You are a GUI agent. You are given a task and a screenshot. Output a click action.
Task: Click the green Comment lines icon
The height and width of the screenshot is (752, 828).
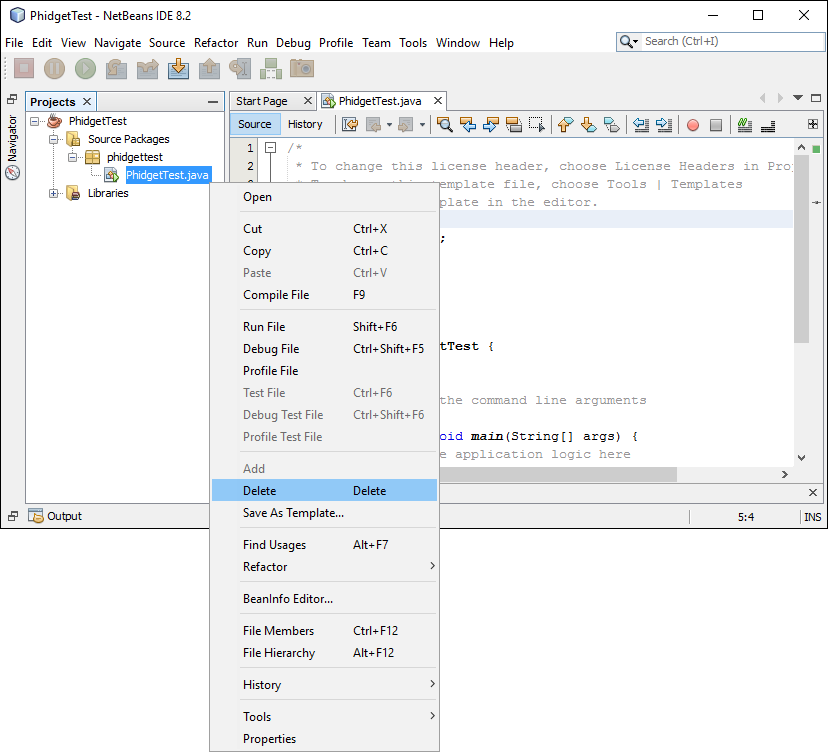pos(745,125)
